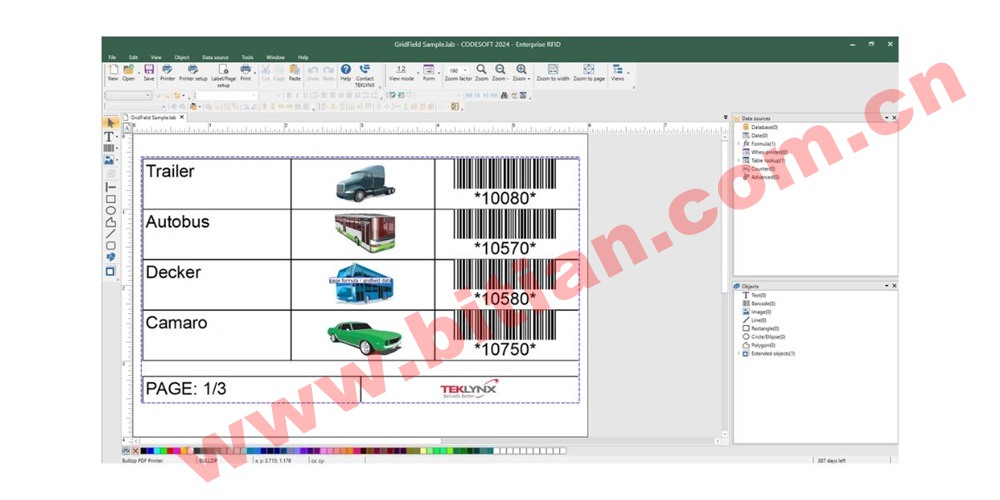Select the Text tool in left toolbox

click(x=108, y=136)
